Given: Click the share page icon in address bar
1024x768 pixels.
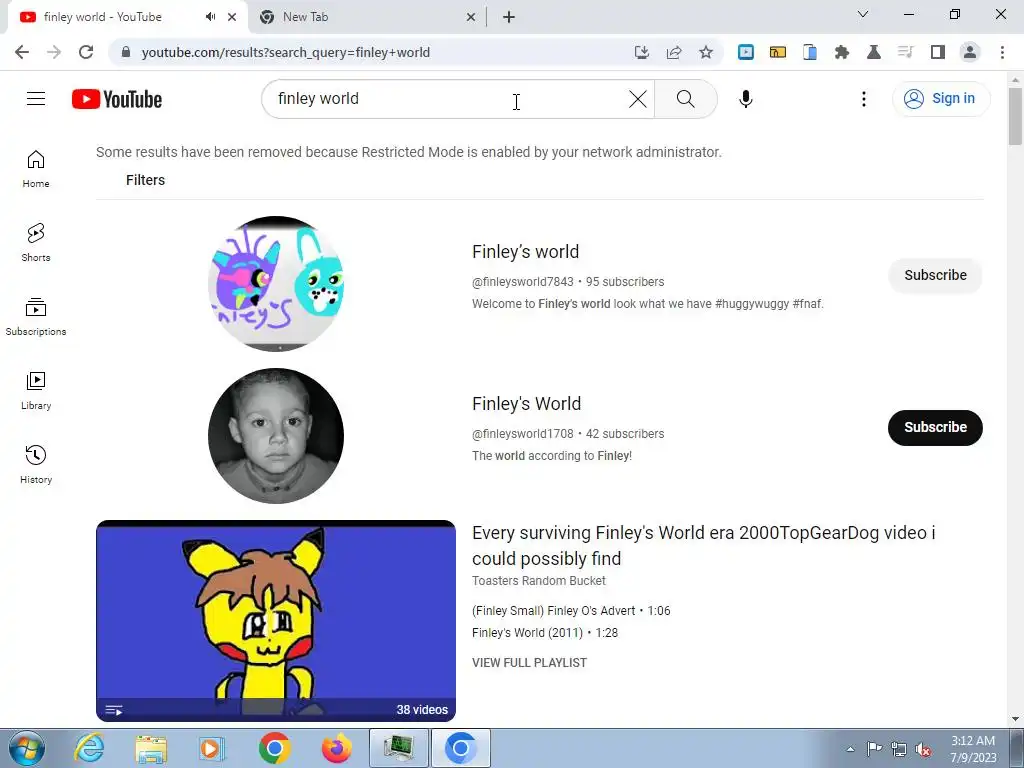Looking at the screenshot, I should [x=674, y=52].
